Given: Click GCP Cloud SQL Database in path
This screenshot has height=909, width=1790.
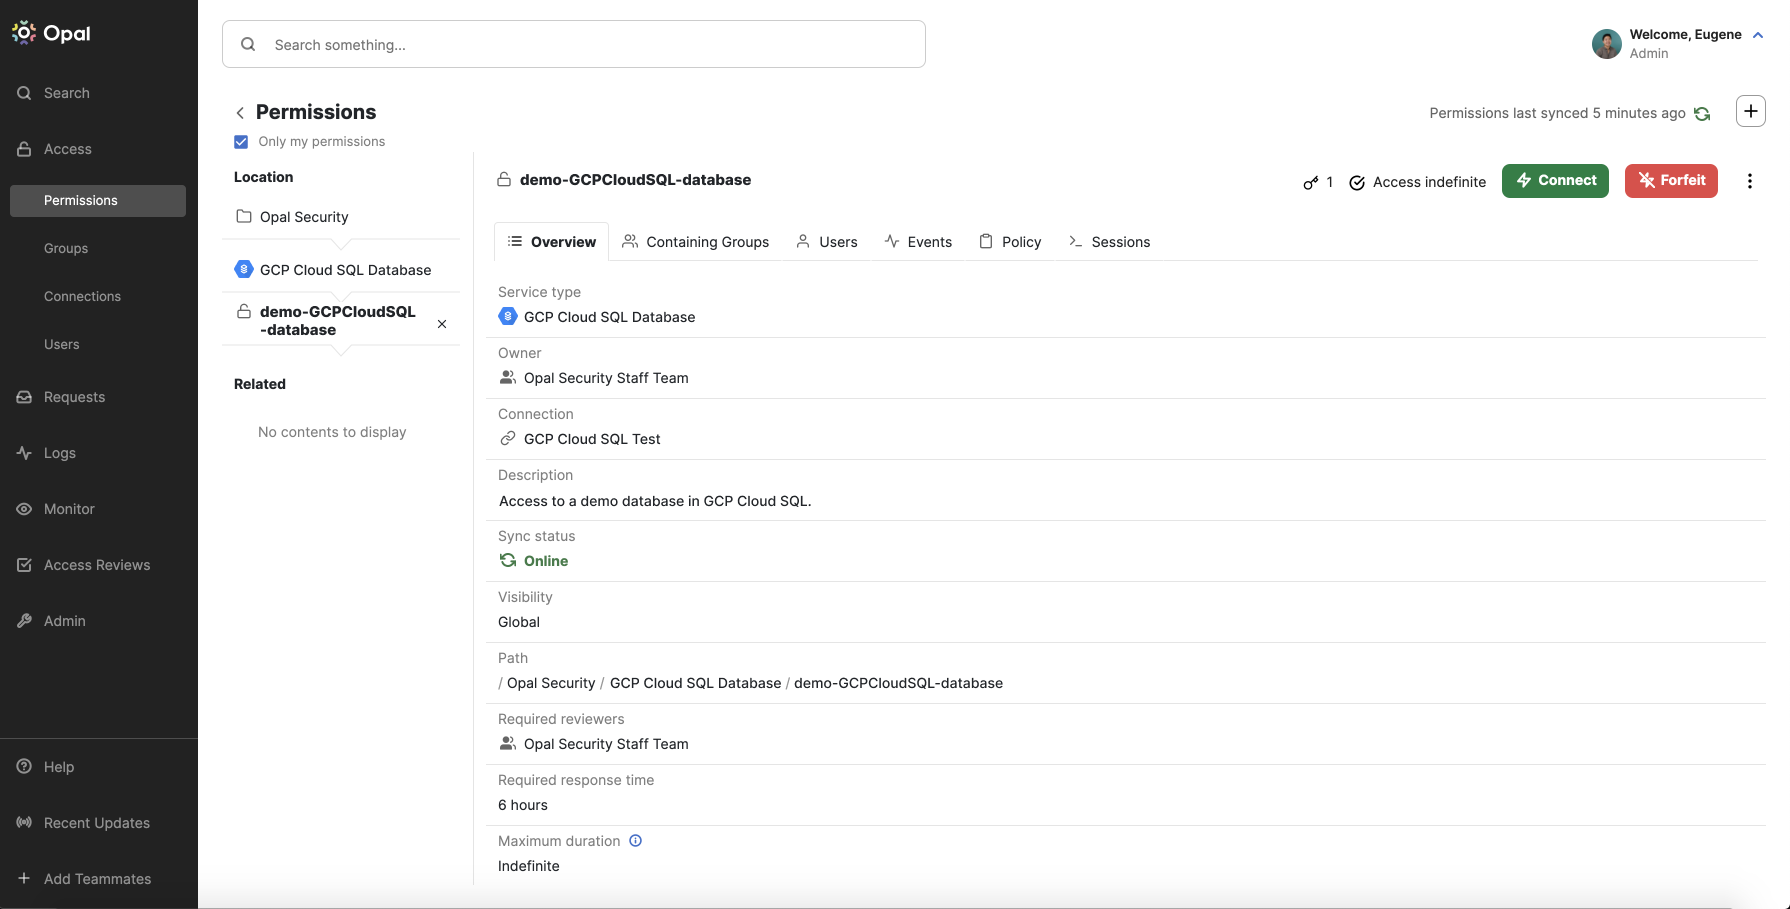Looking at the screenshot, I should tap(696, 683).
